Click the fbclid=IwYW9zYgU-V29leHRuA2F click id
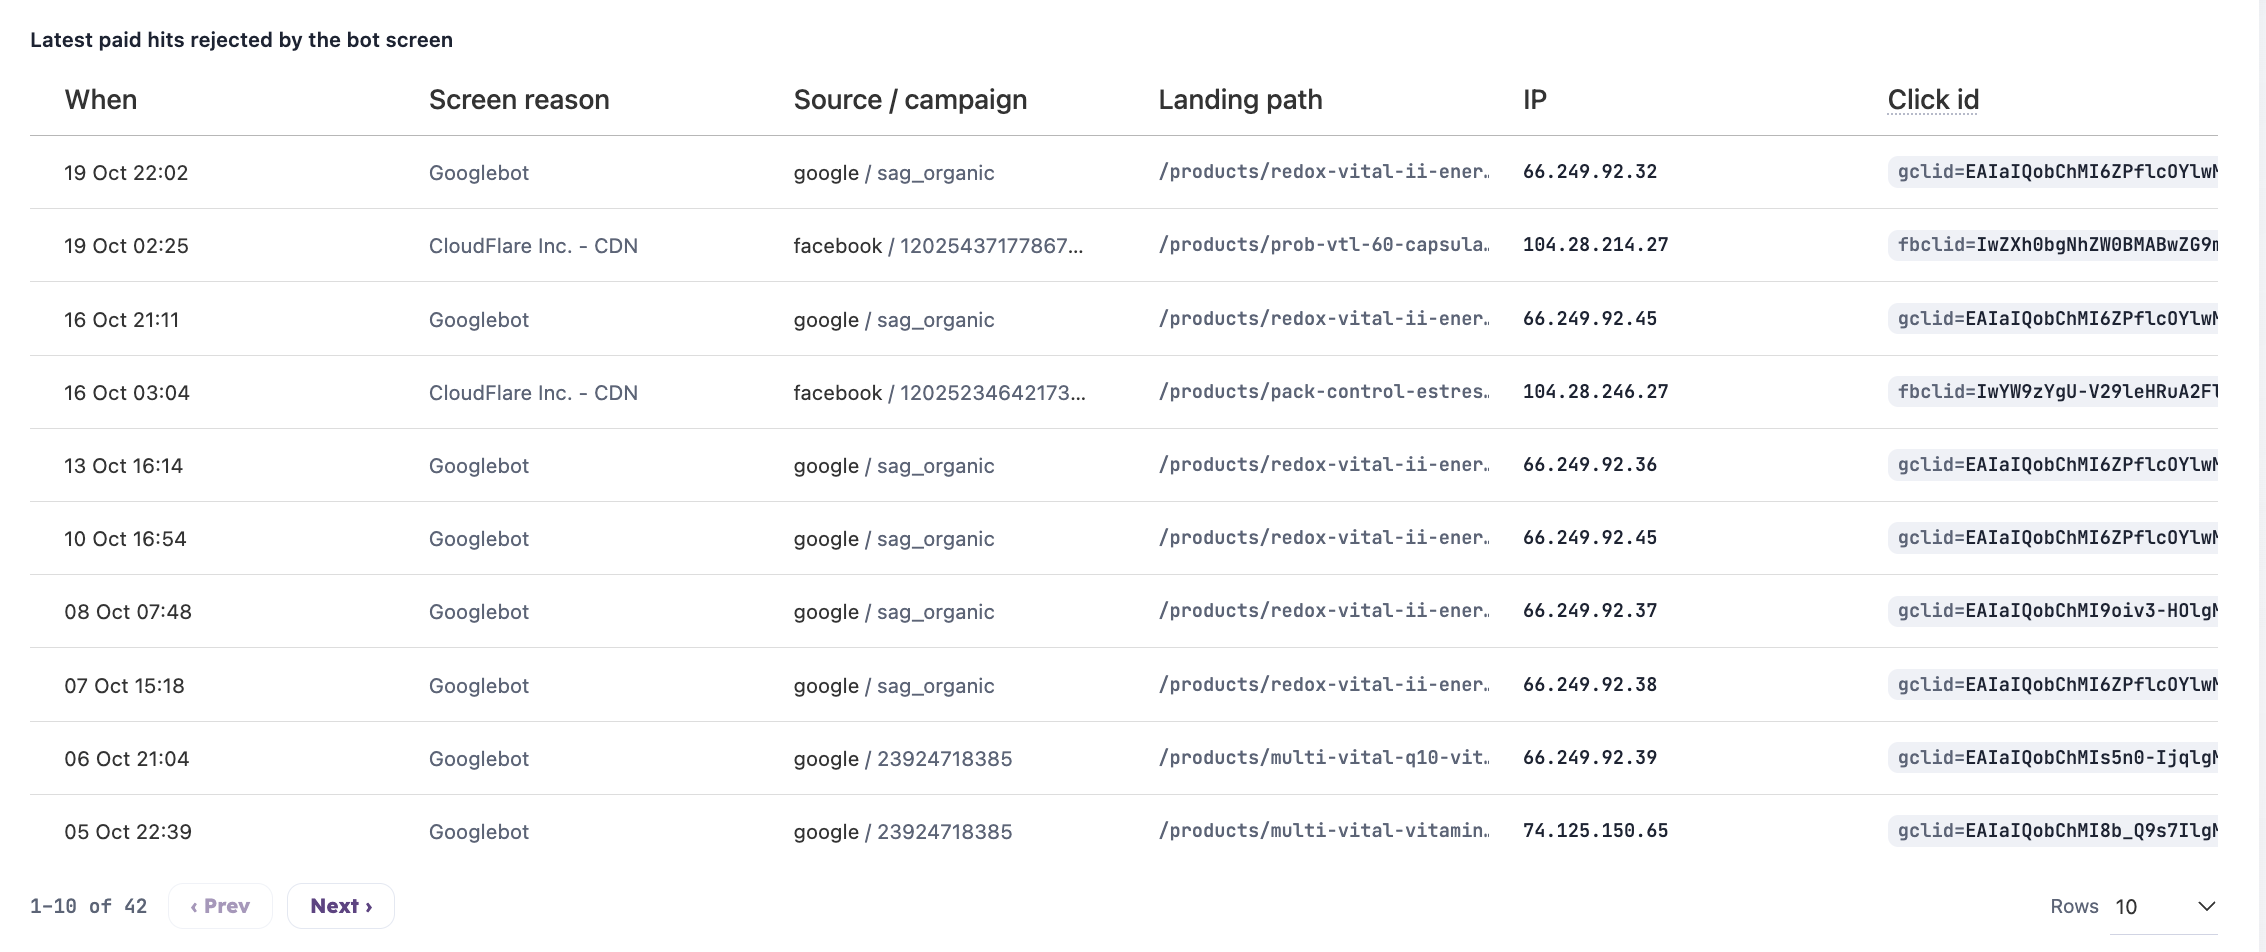The image size is (2266, 952). 2053,392
